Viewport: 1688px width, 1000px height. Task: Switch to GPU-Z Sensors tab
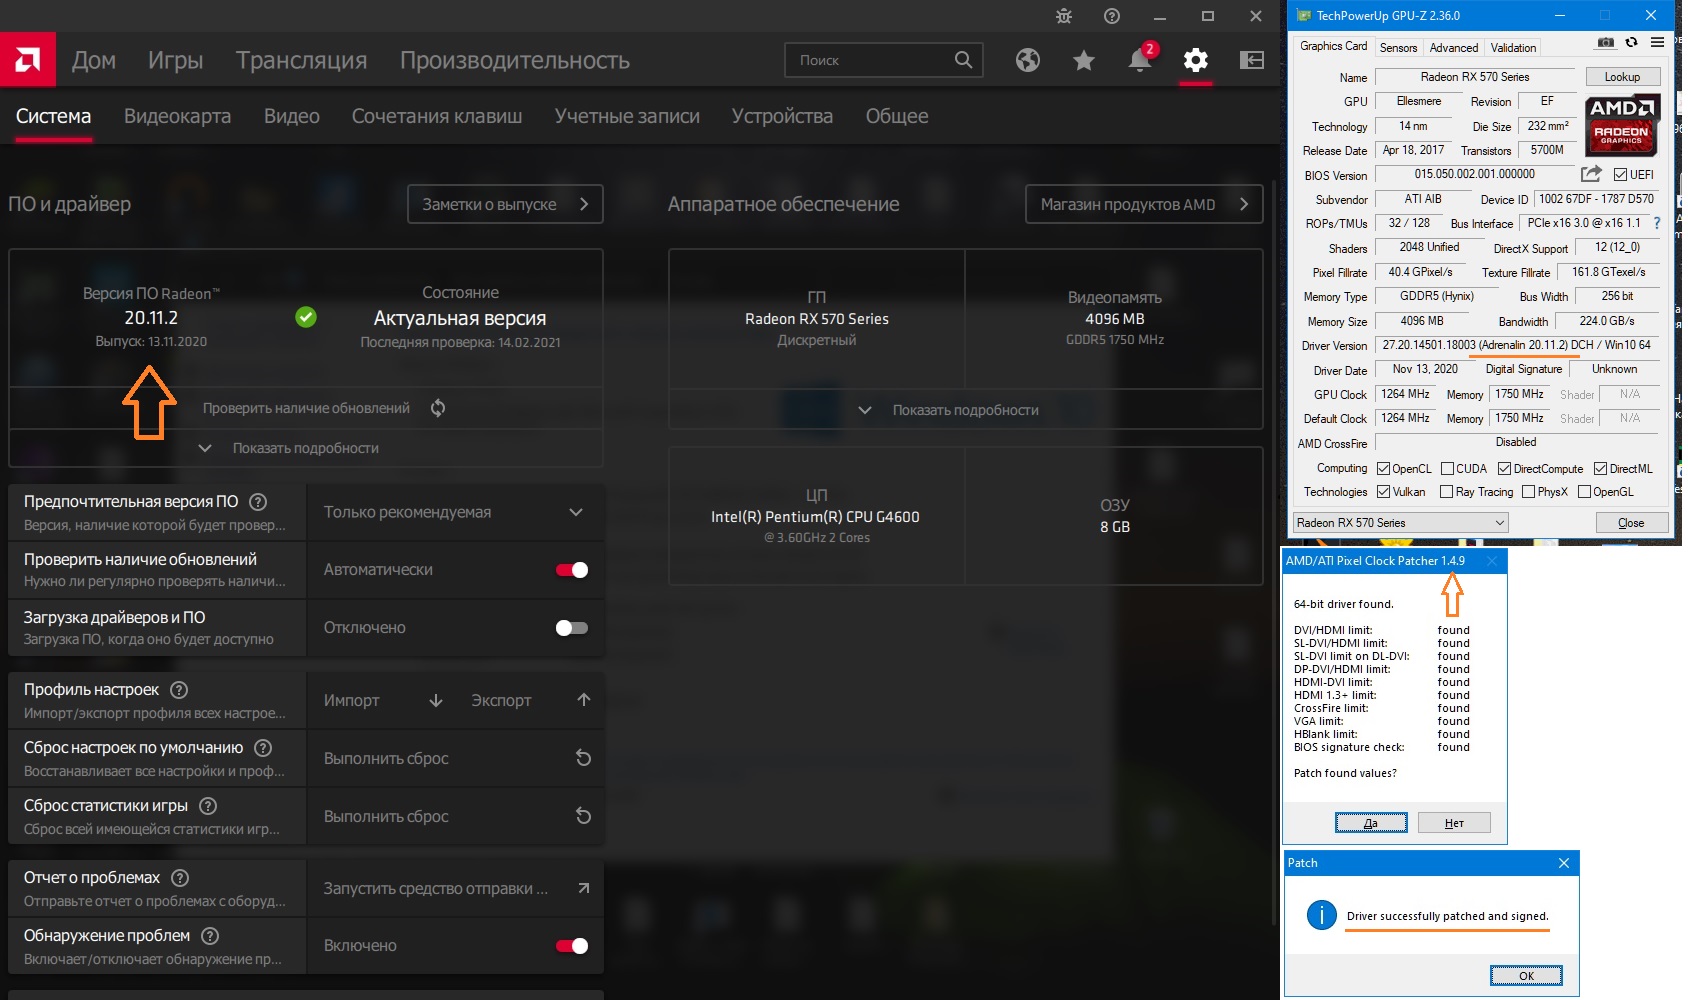(1398, 48)
